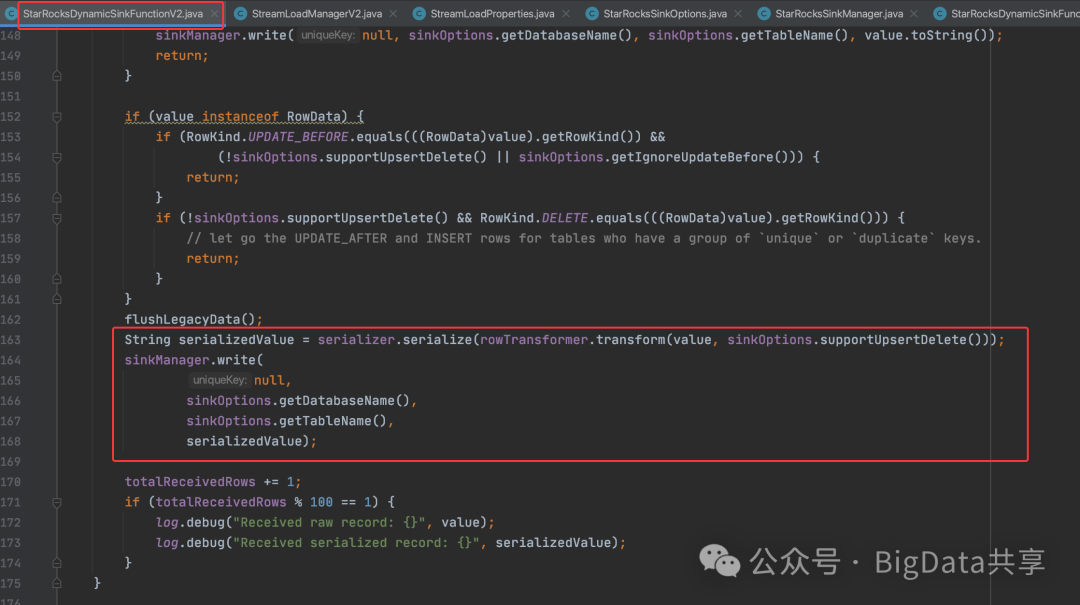This screenshot has height=605, width=1080.
Task: Close the StreamLoadProperties.java tab
Action: [x=566, y=14]
